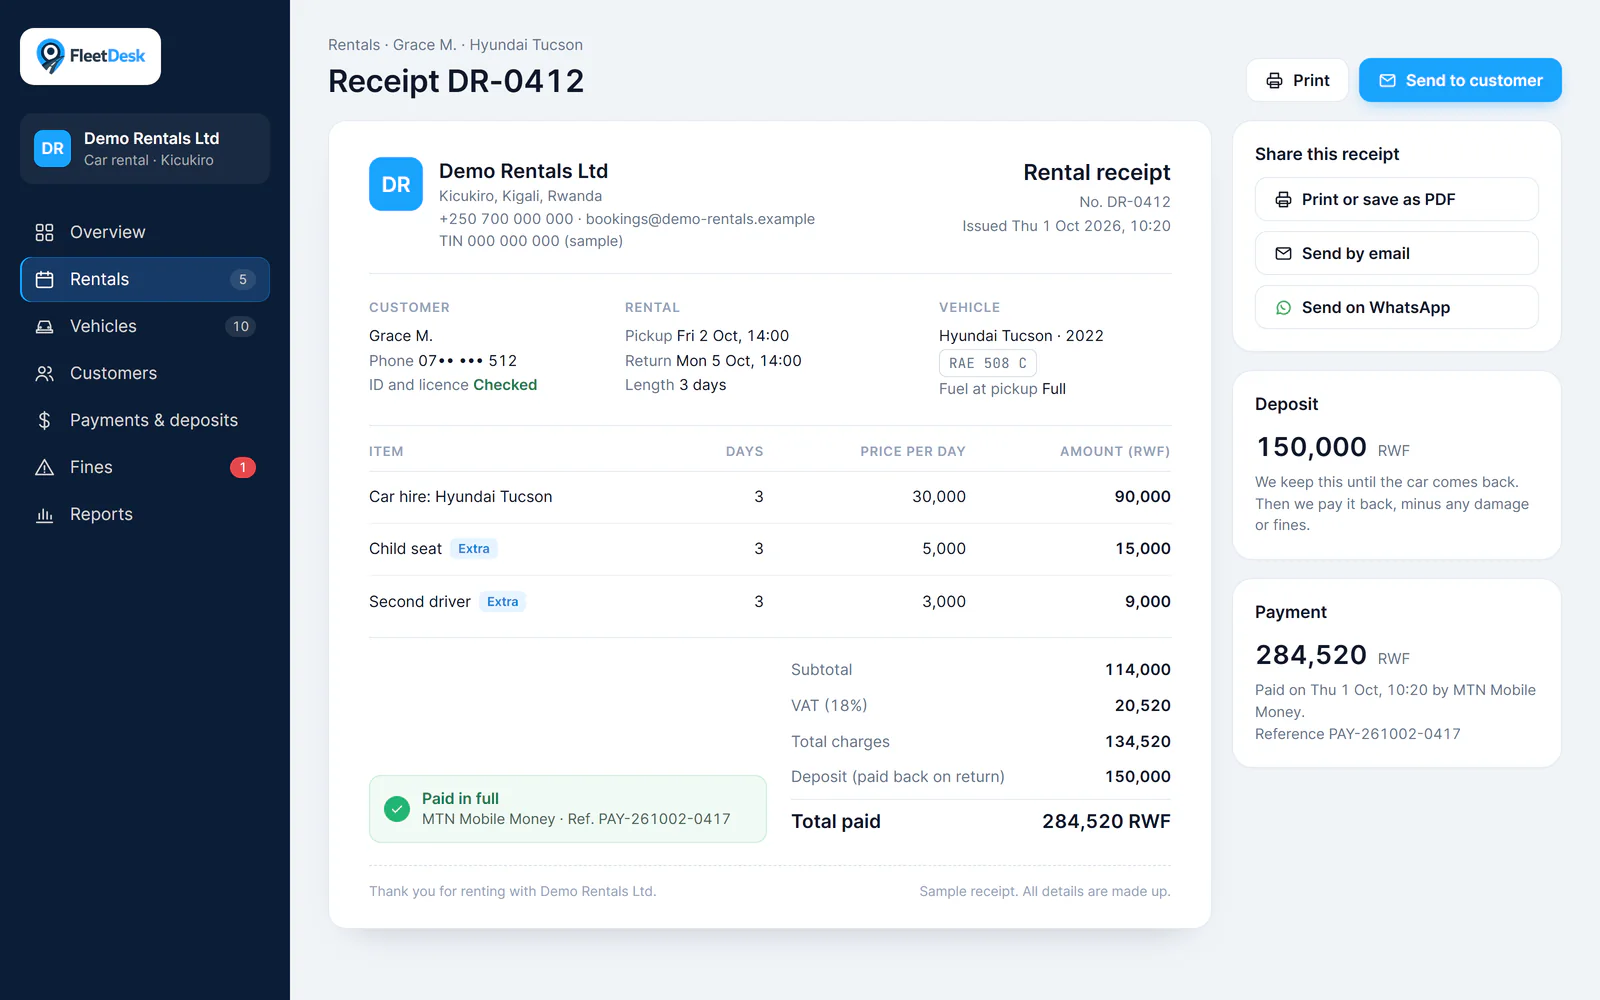
Task: Go to Payments & deposits
Action: tap(145, 420)
